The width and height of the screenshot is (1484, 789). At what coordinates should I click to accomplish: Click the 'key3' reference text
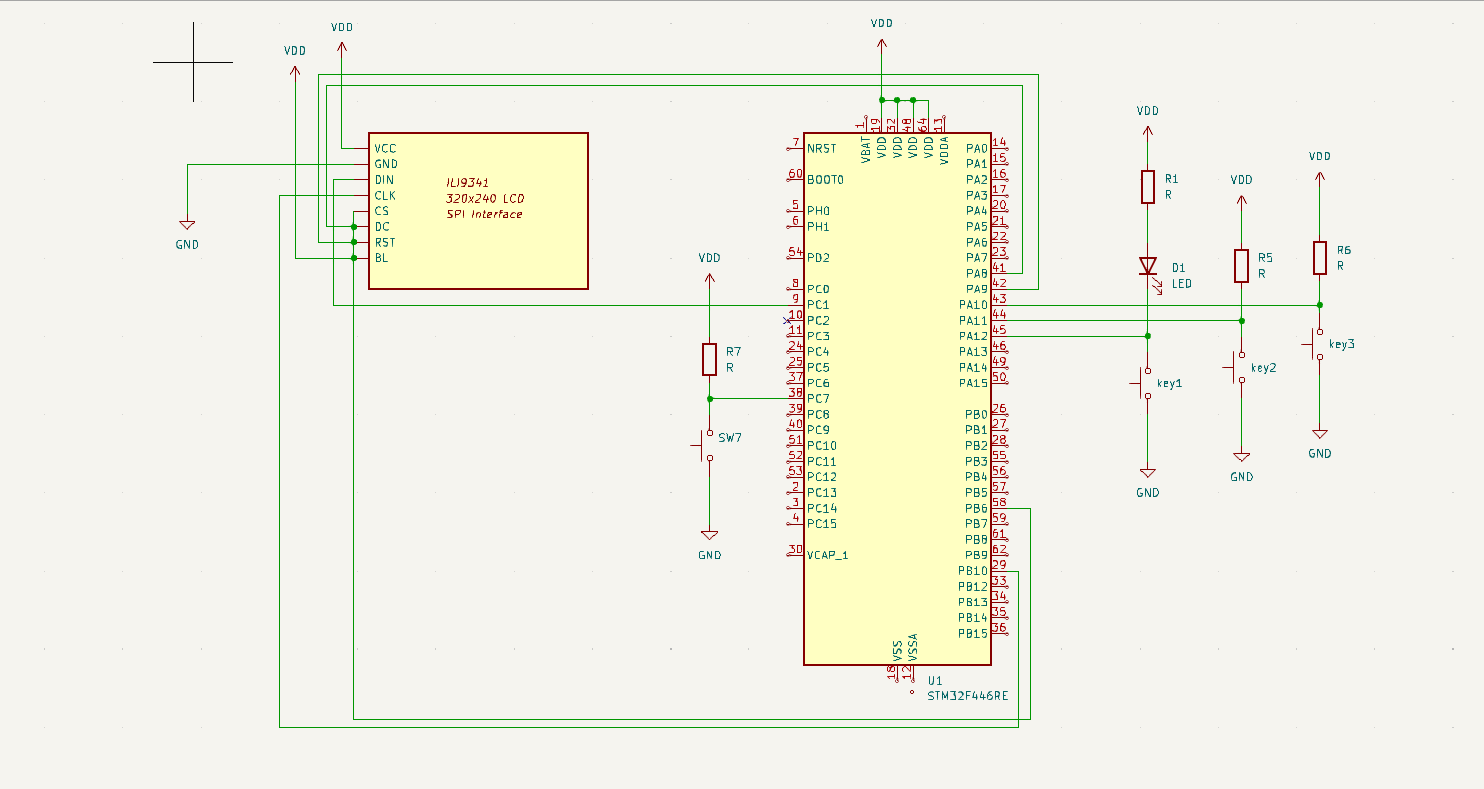point(1342,344)
